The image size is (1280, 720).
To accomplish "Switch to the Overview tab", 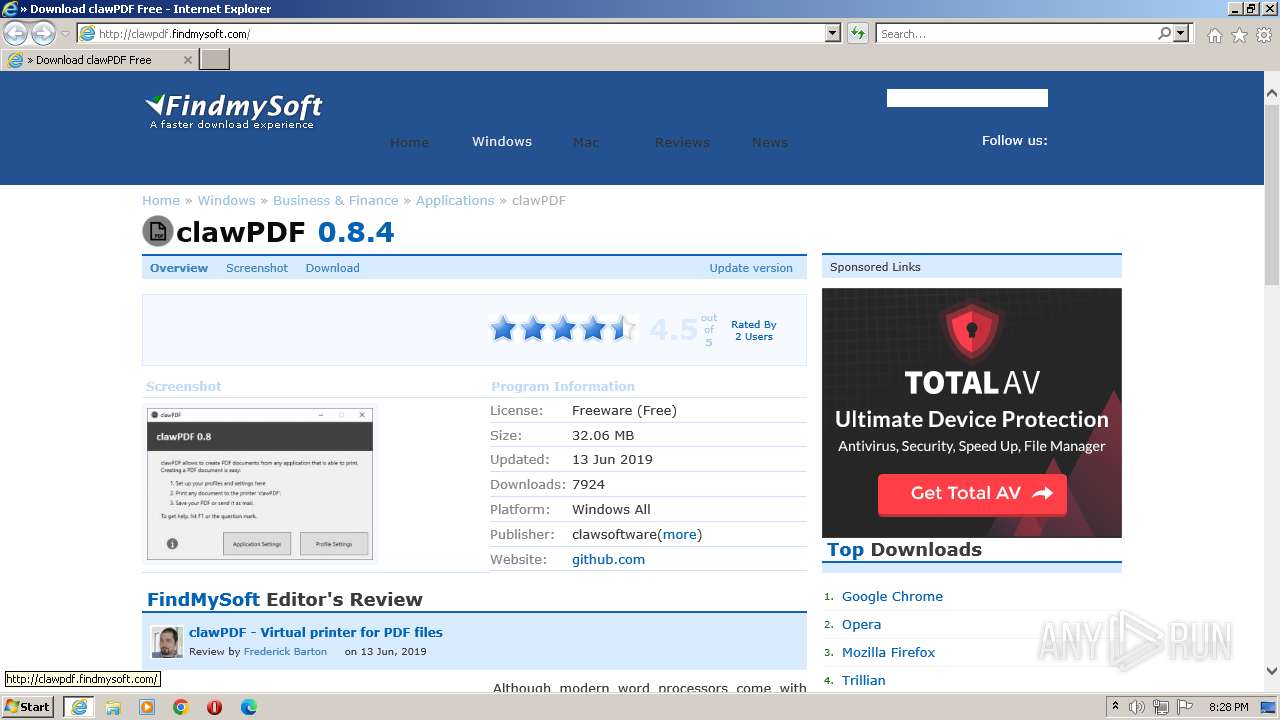I will click(179, 268).
